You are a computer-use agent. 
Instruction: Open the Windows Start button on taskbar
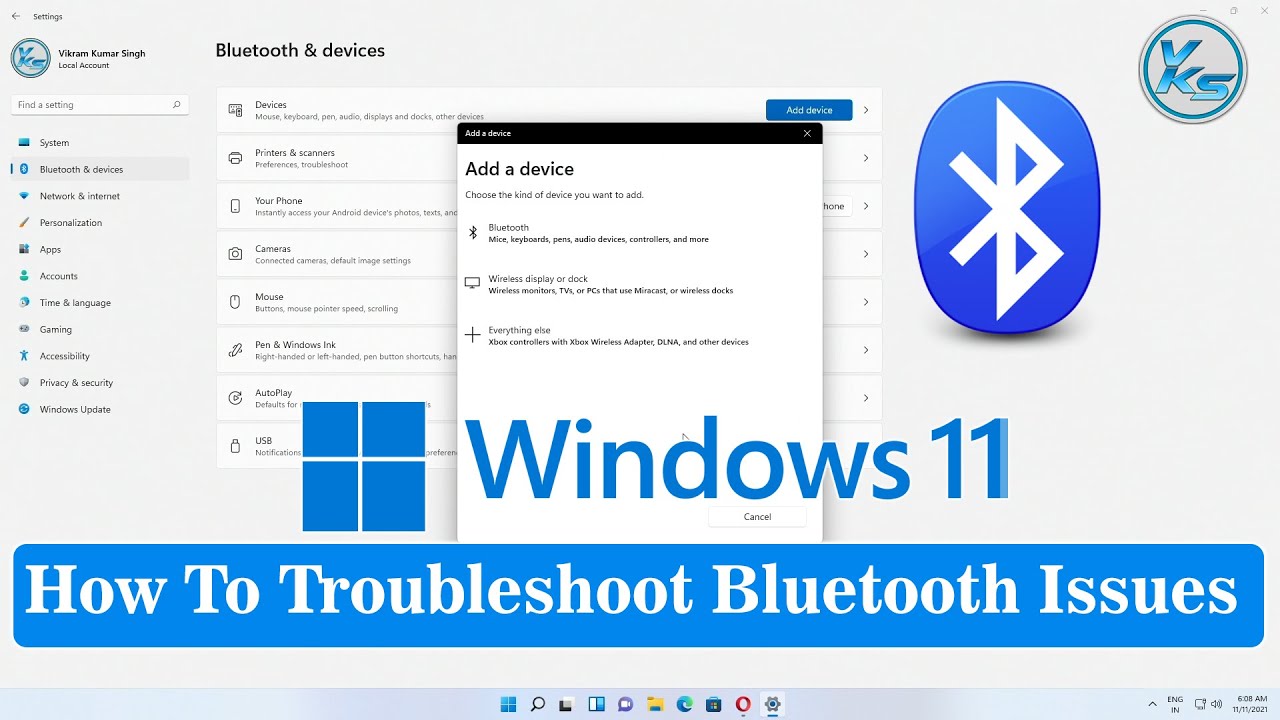[x=508, y=704]
